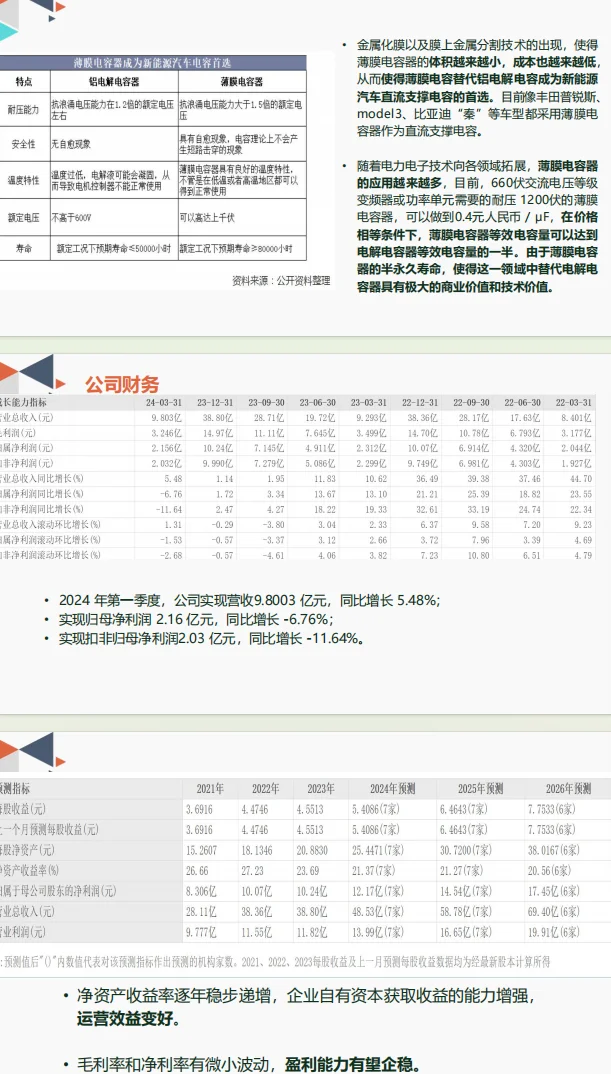Click the table title 薄膜电容器成为新能源汽车电容首选

click(152, 63)
